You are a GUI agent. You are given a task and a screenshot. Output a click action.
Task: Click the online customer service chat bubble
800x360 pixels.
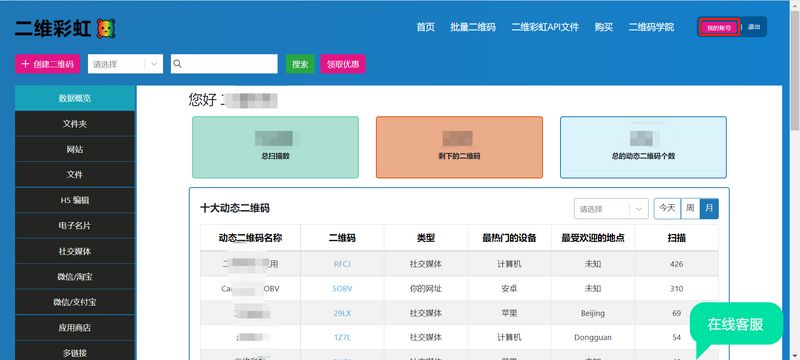coord(736,326)
